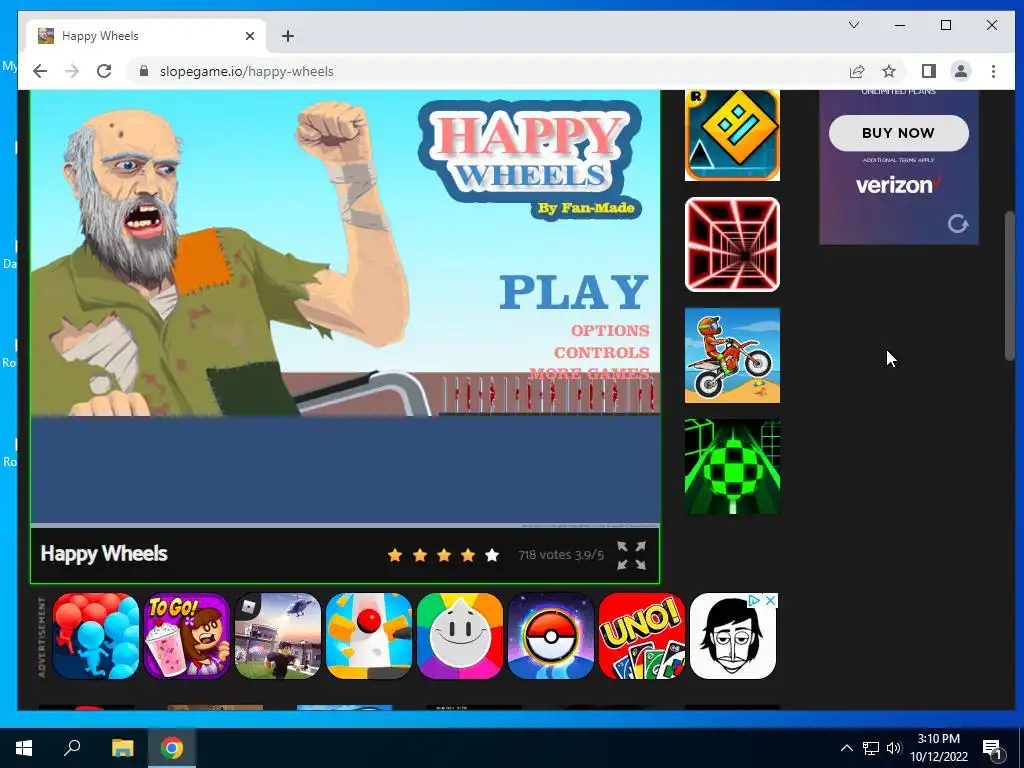Reload the Happy Wheels page
This screenshot has width=1024, height=768.
click(x=104, y=71)
